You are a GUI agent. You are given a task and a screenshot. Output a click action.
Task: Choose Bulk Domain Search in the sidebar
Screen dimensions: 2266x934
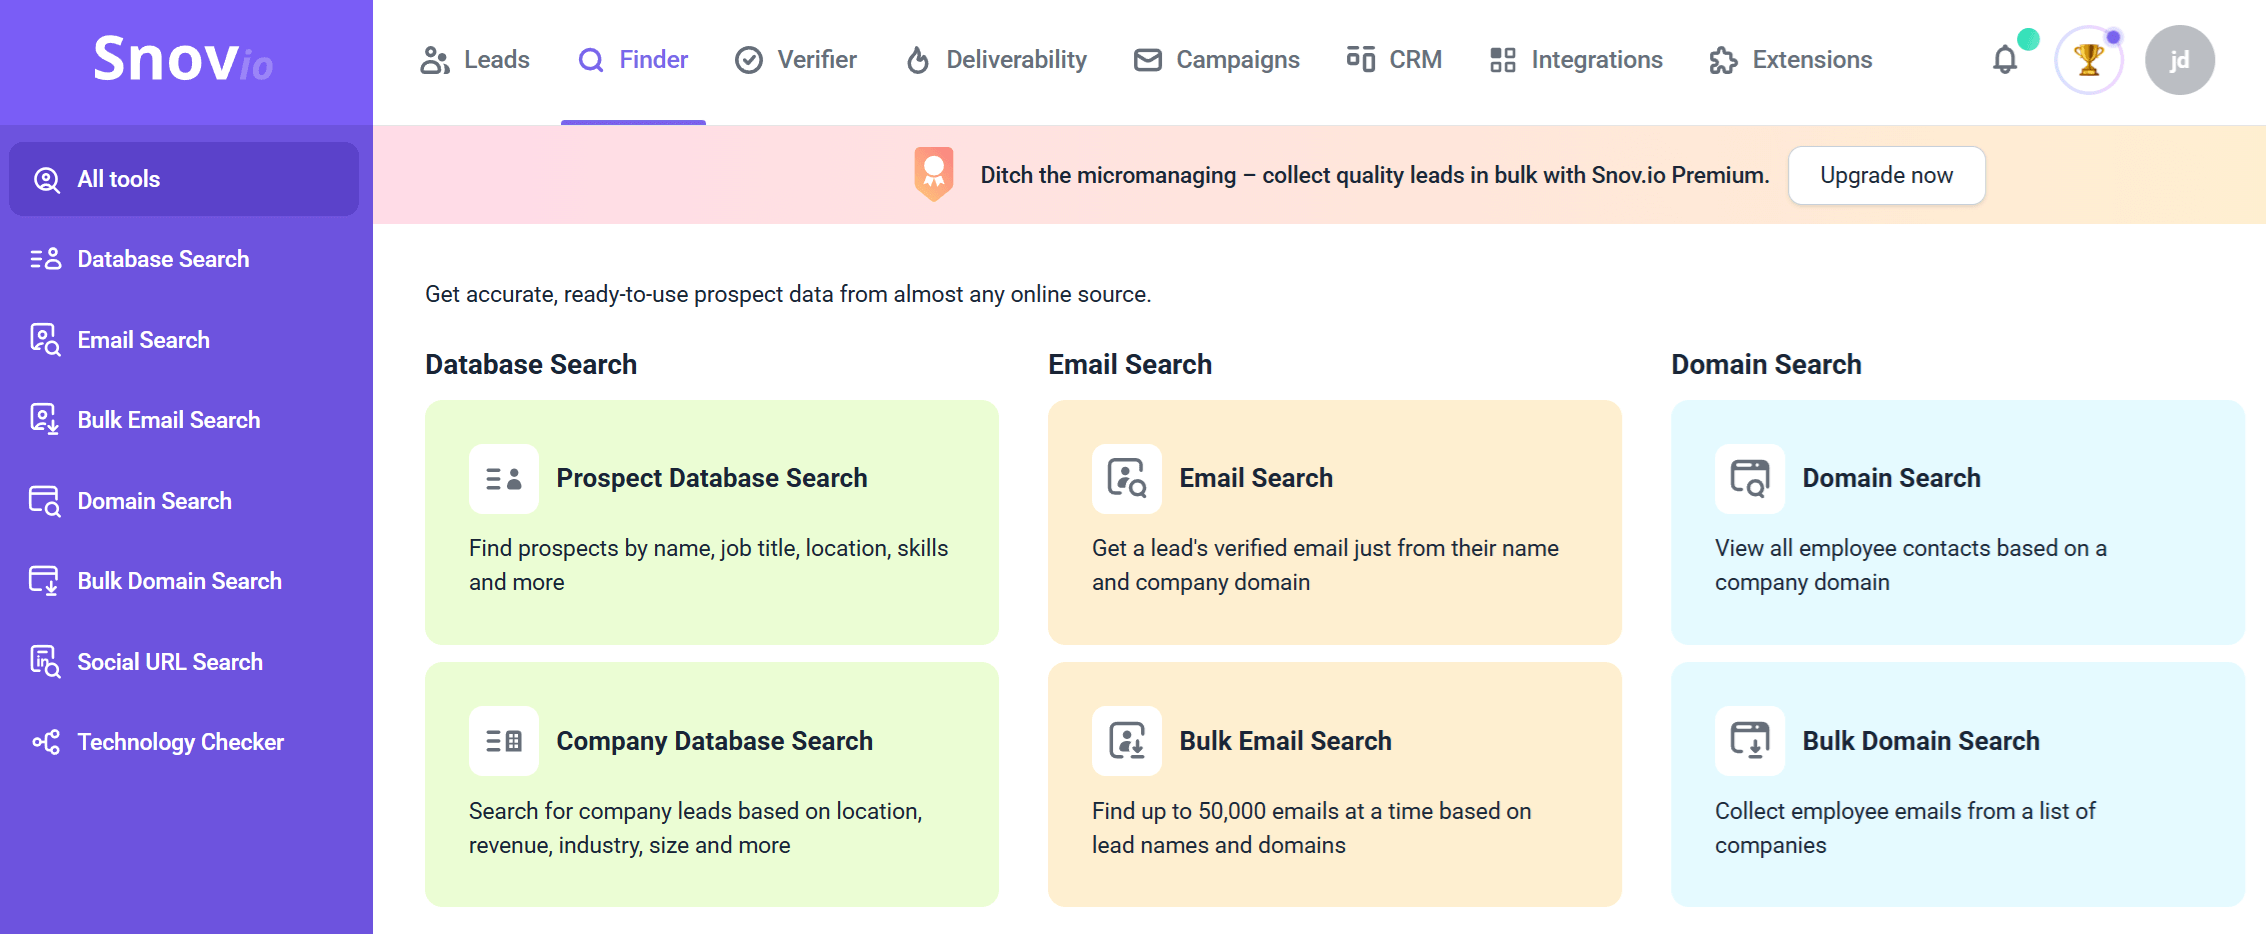coord(180,581)
